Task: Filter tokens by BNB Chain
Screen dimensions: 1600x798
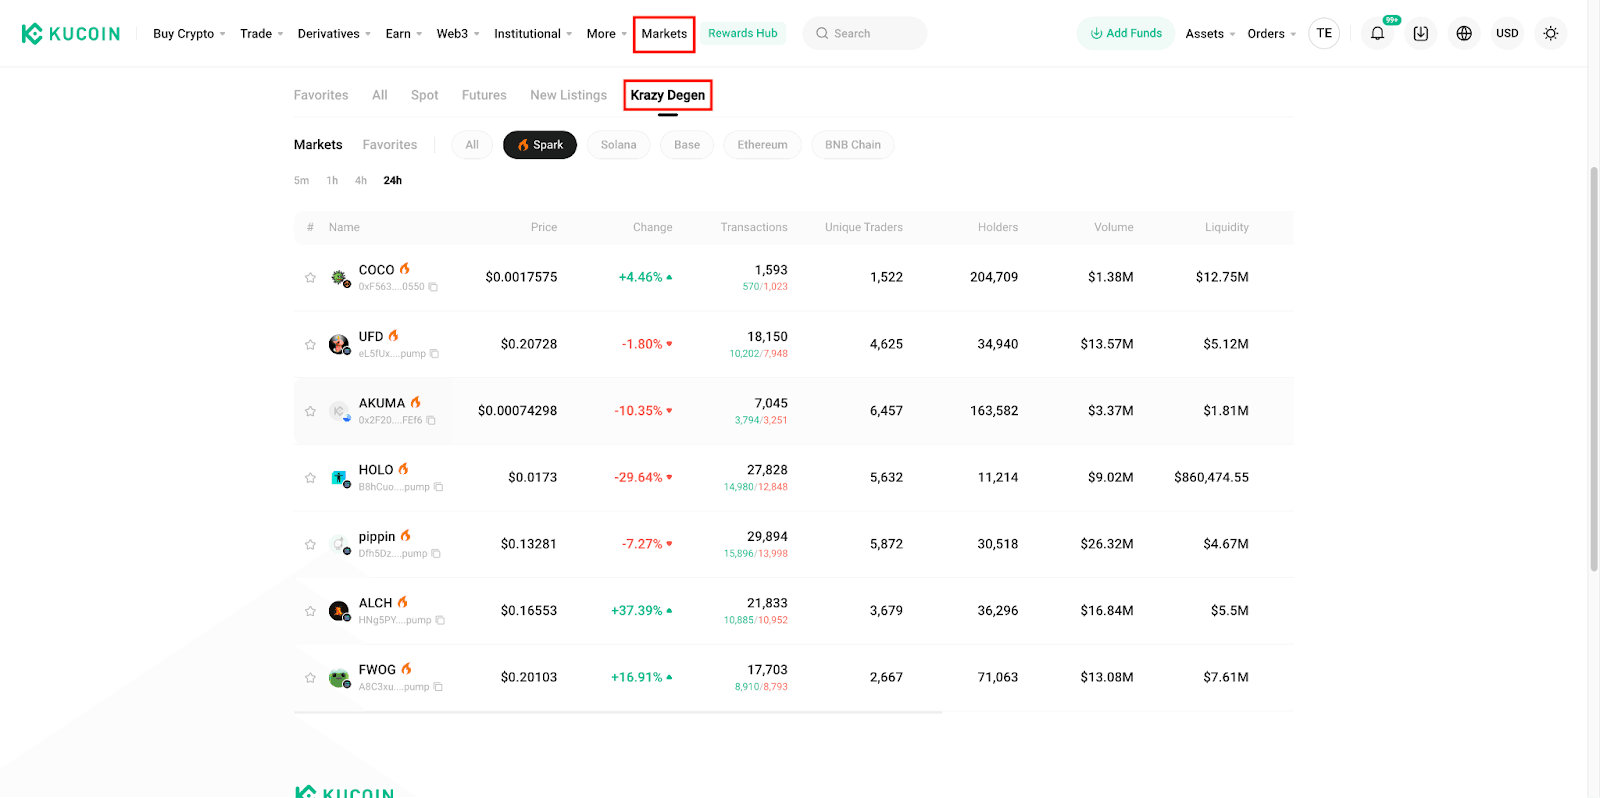Action: coord(853,145)
